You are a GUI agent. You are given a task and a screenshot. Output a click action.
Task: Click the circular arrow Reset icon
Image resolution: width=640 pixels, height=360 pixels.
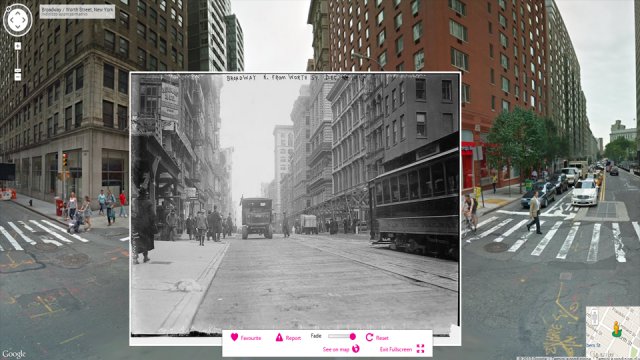[369, 337]
